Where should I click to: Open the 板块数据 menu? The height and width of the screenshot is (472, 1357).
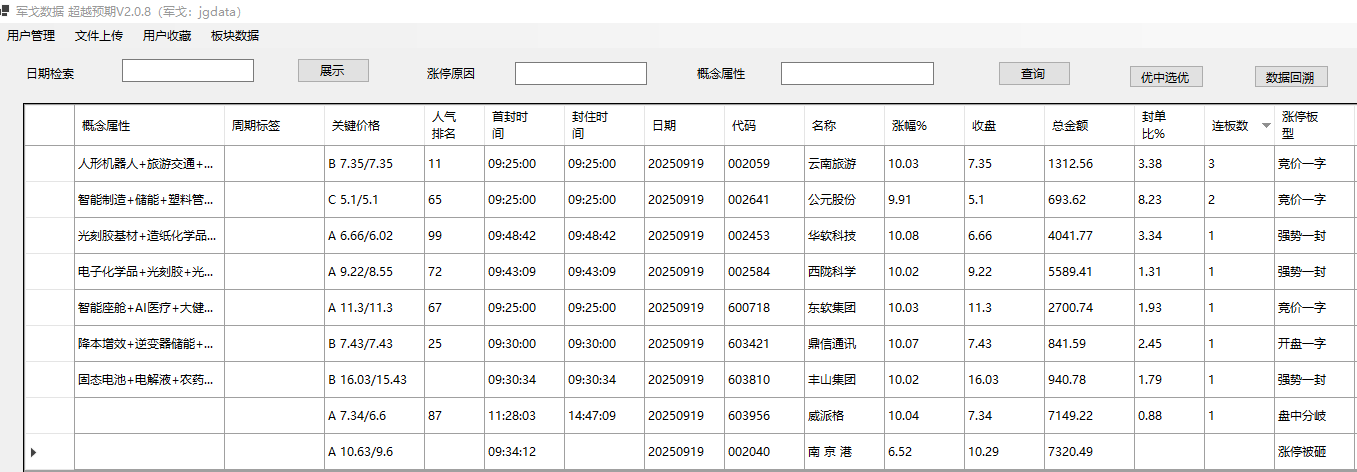235,36
